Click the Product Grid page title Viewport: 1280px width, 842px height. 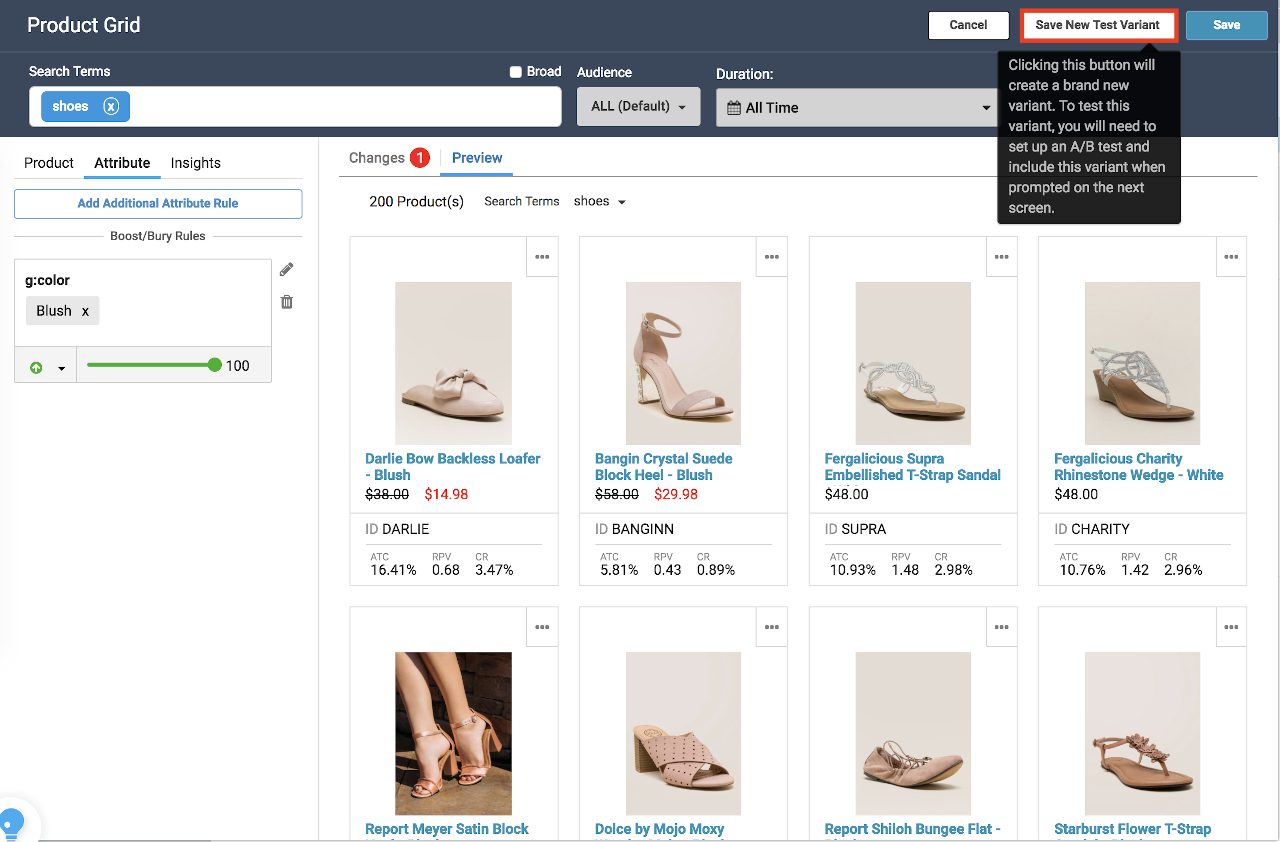[x=84, y=25]
